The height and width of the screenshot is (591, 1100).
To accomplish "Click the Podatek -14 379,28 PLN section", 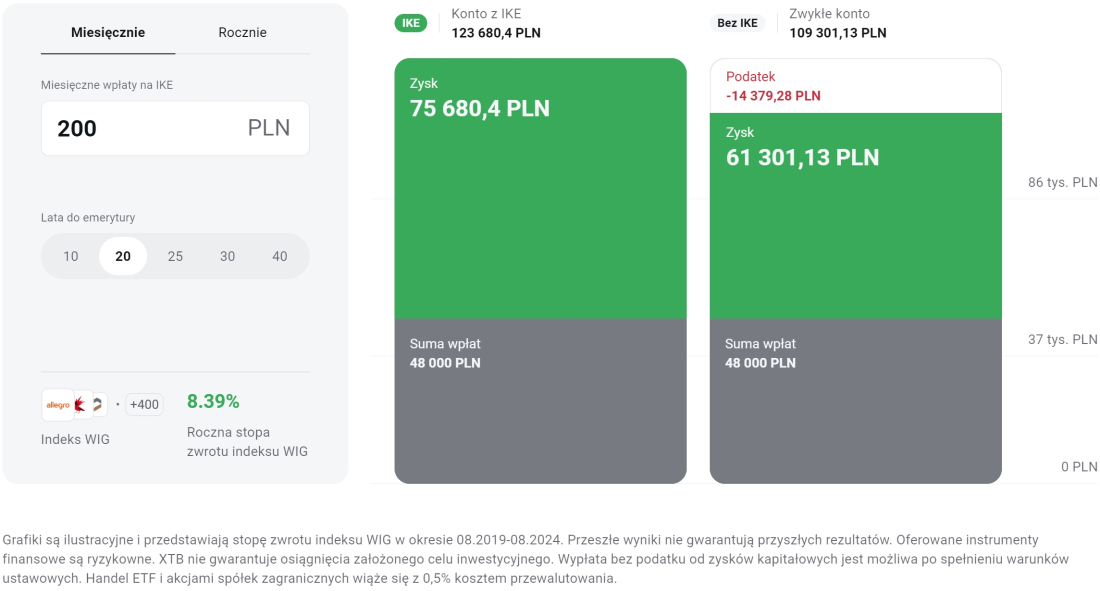I will click(855, 86).
